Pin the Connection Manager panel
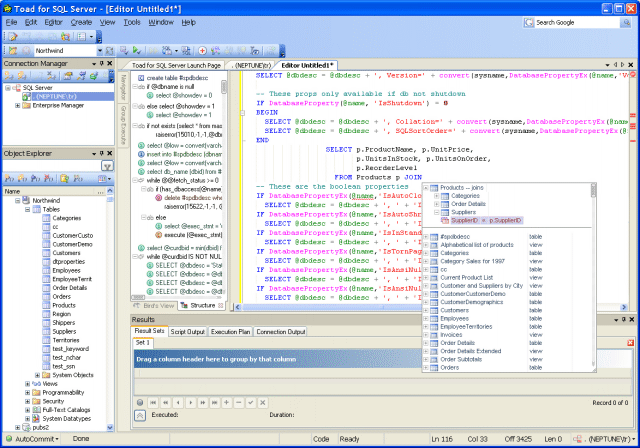The image size is (640, 448). (102, 63)
